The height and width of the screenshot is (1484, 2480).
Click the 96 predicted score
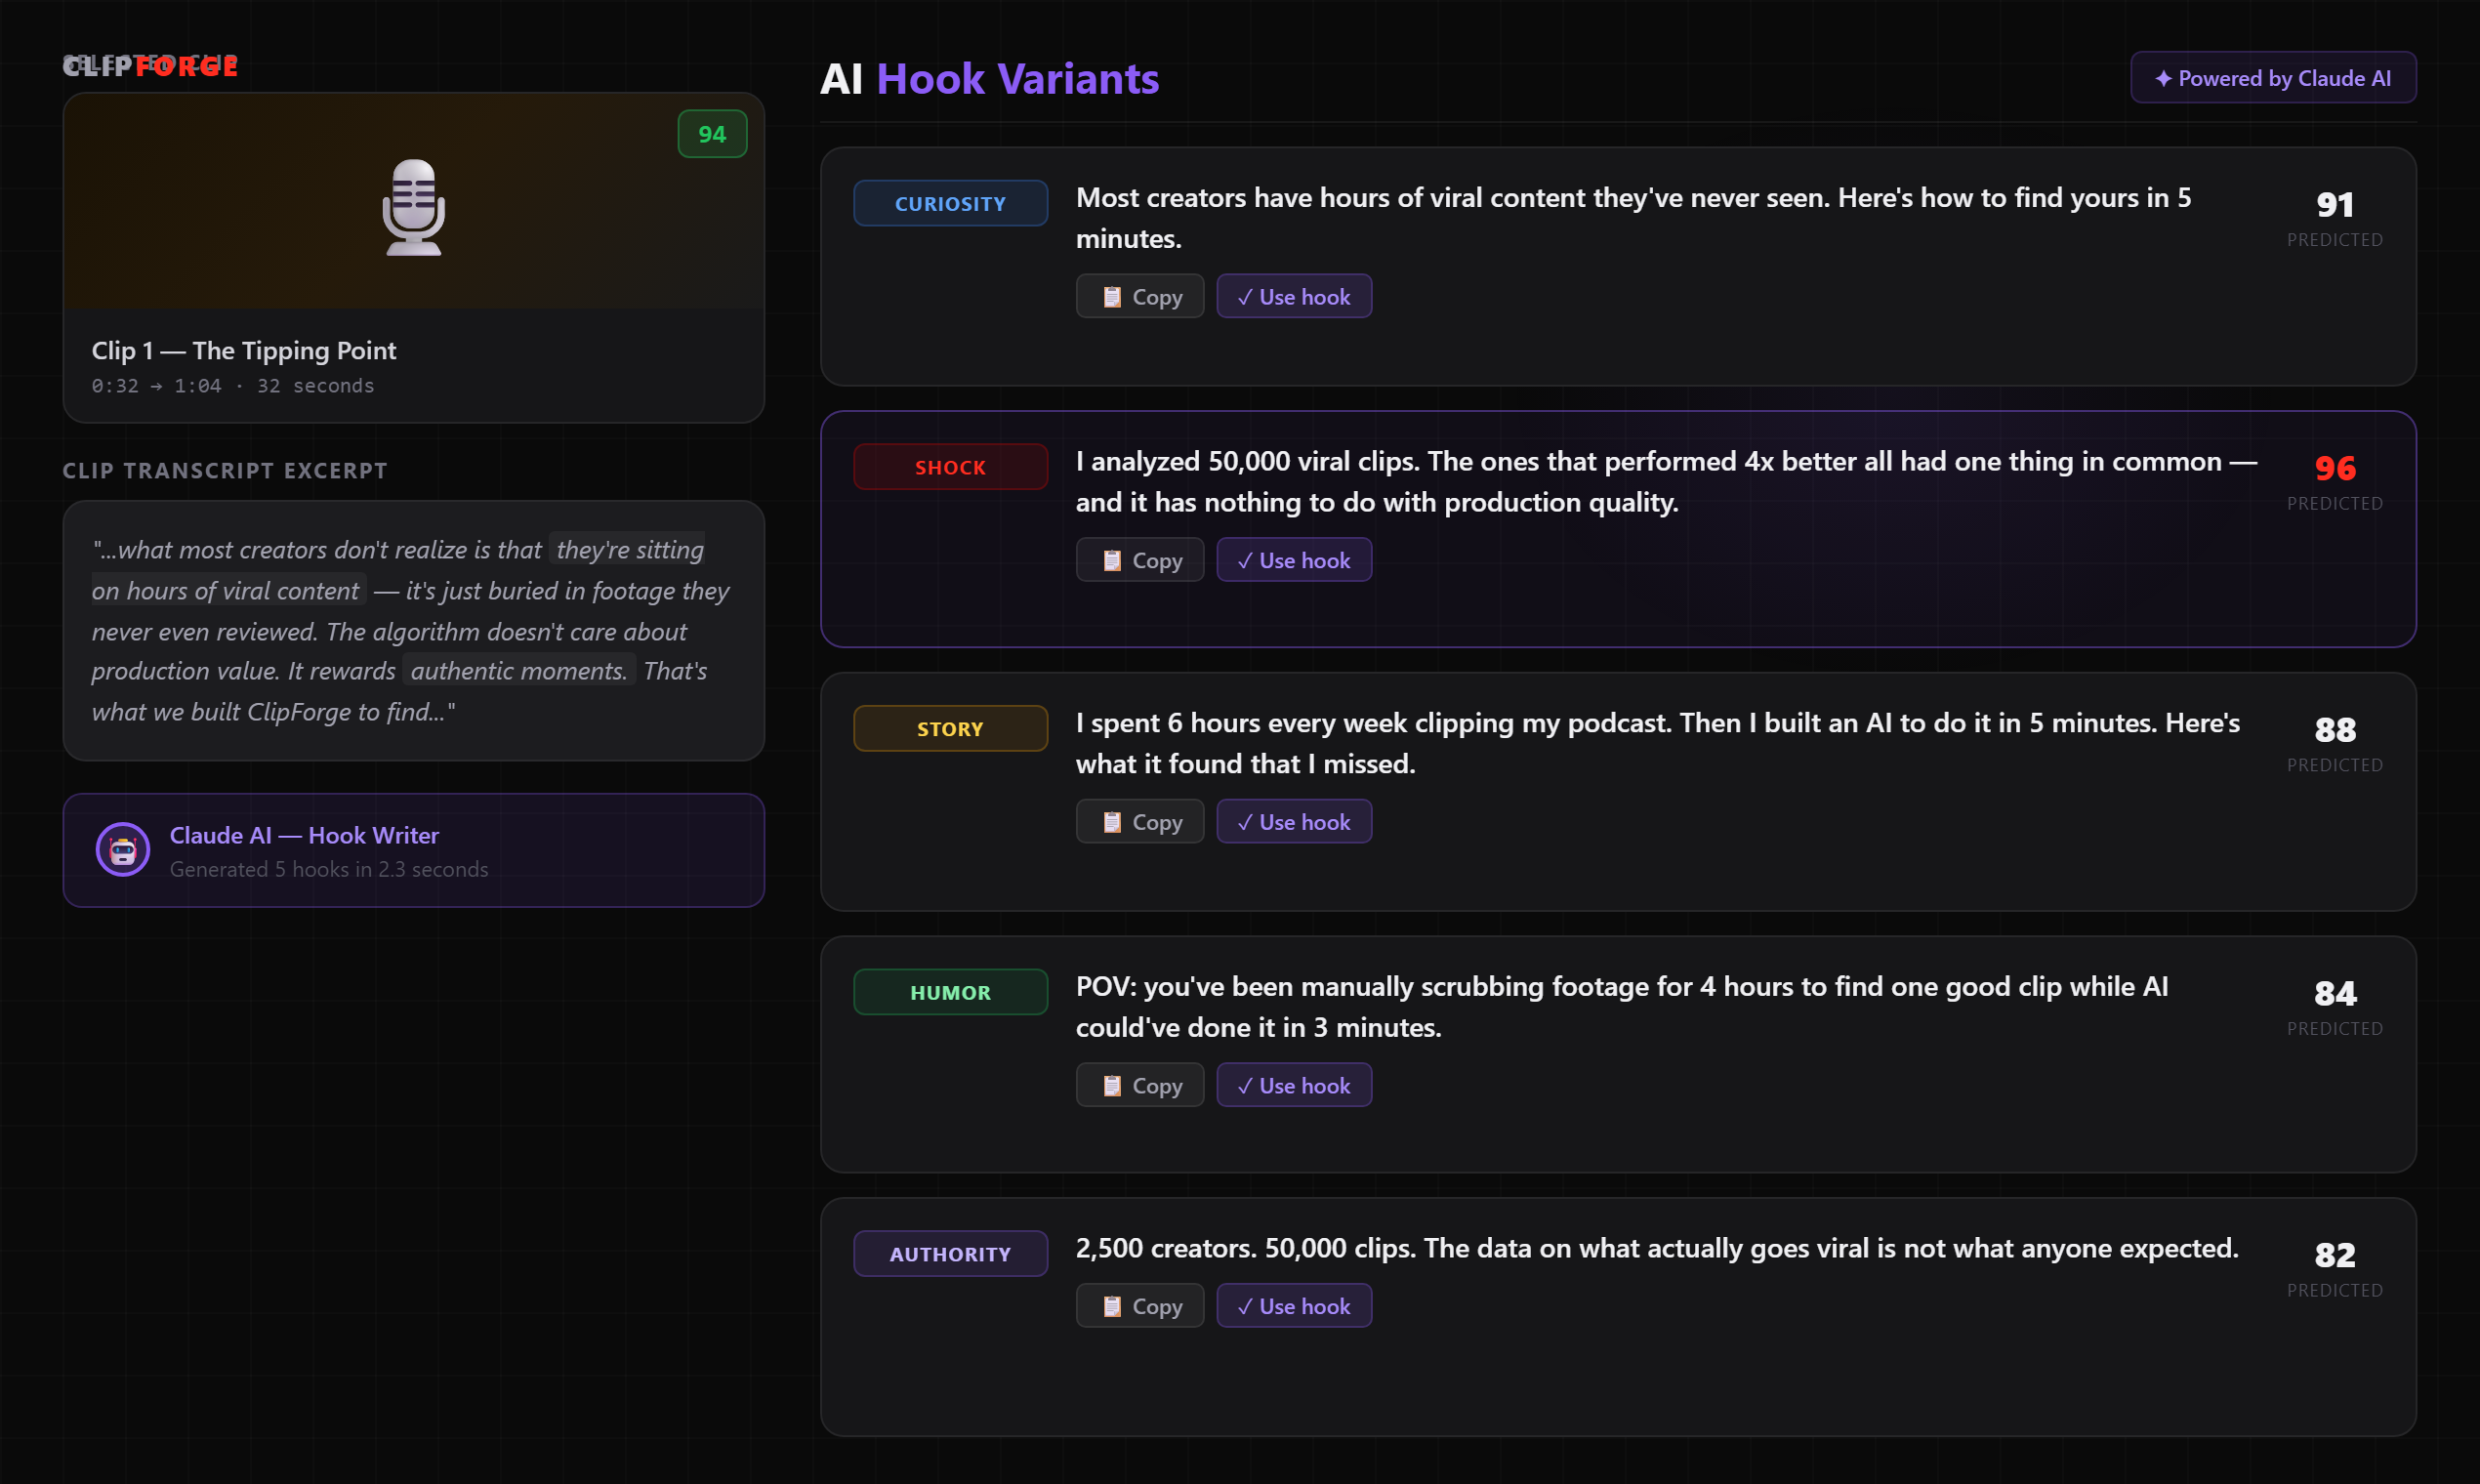[2334, 469]
